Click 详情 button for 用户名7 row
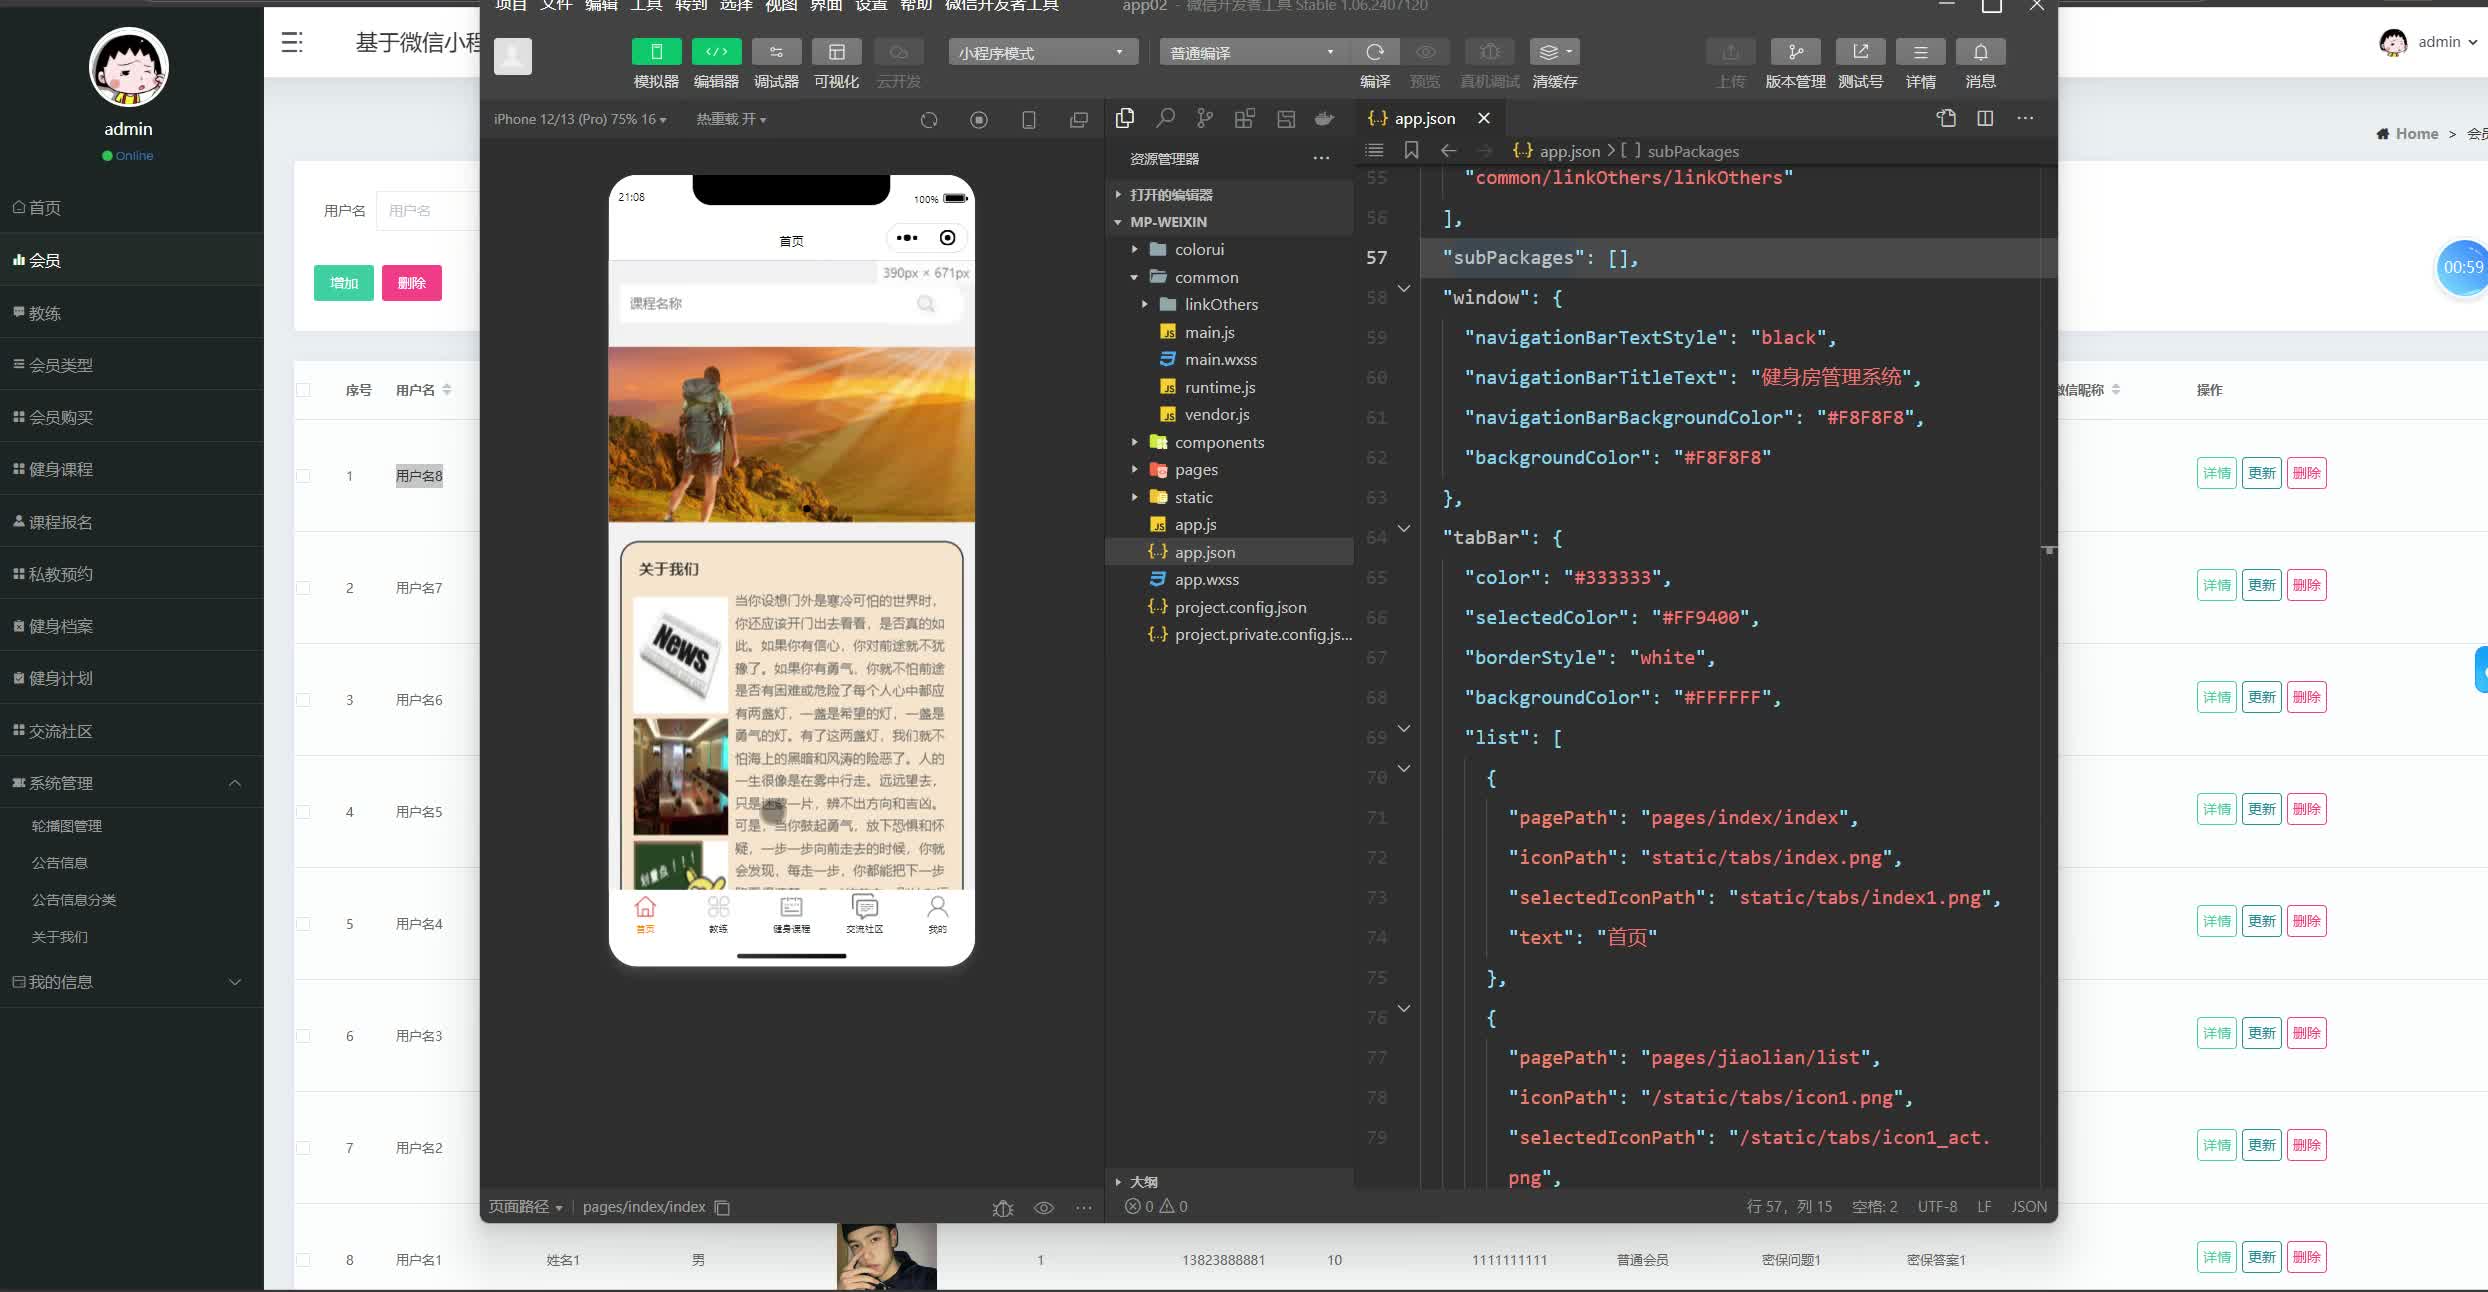The height and width of the screenshot is (1292, 2488). point(2216,585)
